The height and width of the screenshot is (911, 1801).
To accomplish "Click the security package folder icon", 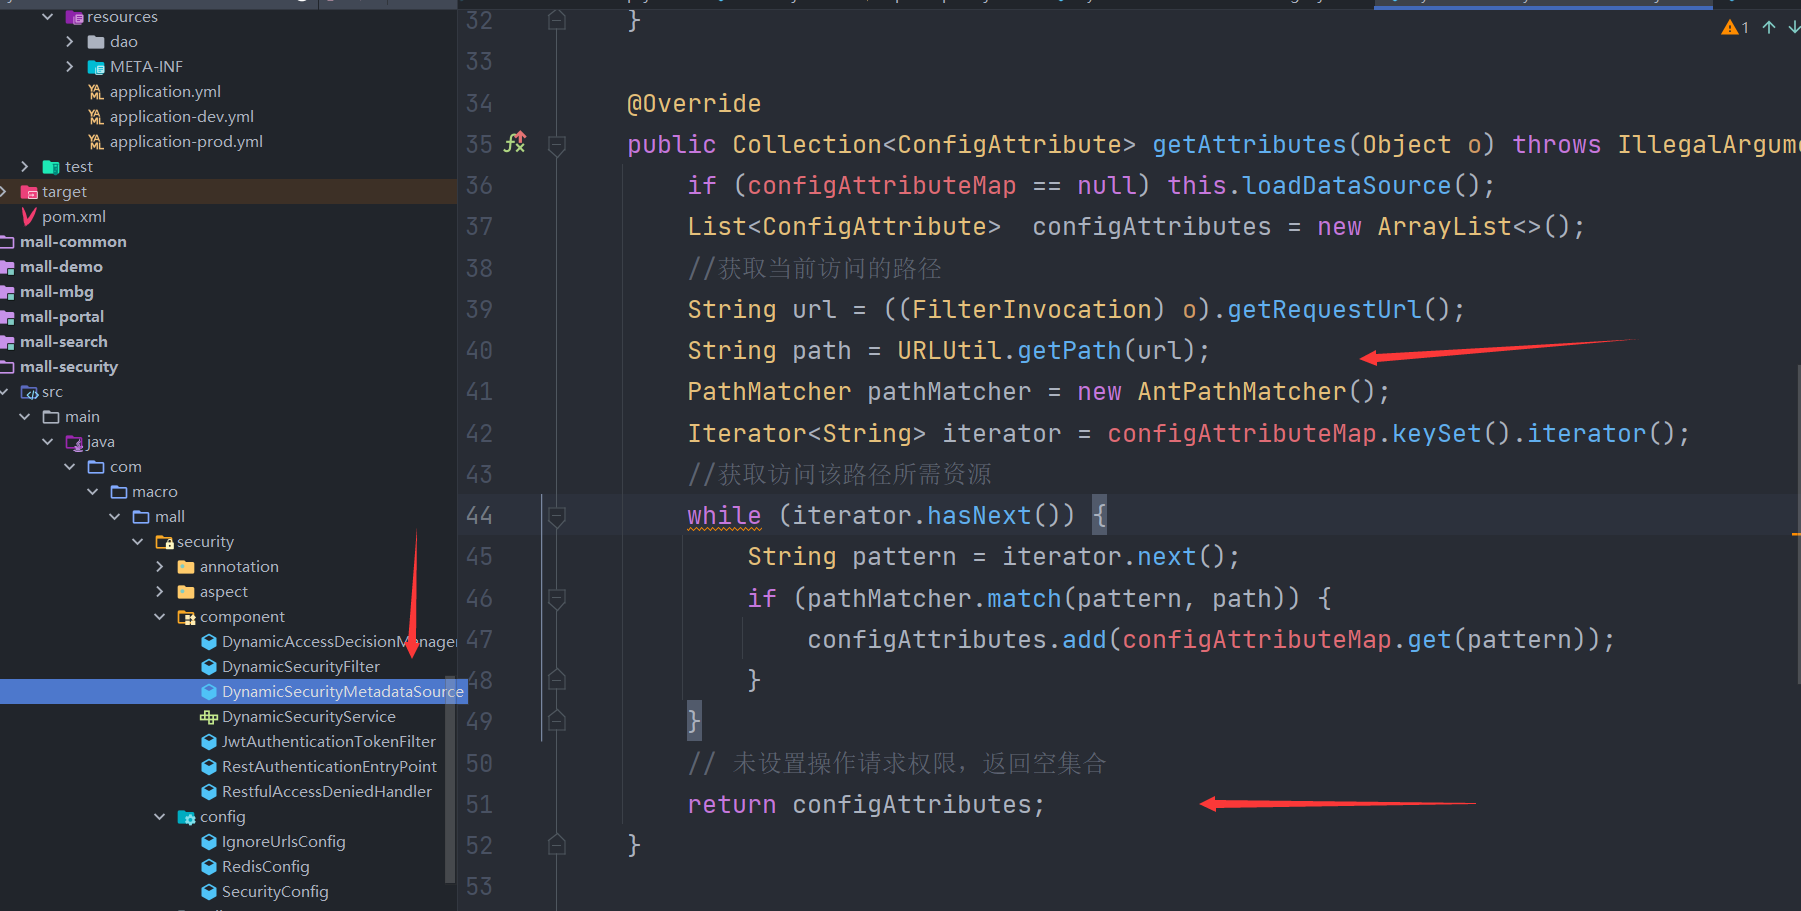I will [165, 541].
